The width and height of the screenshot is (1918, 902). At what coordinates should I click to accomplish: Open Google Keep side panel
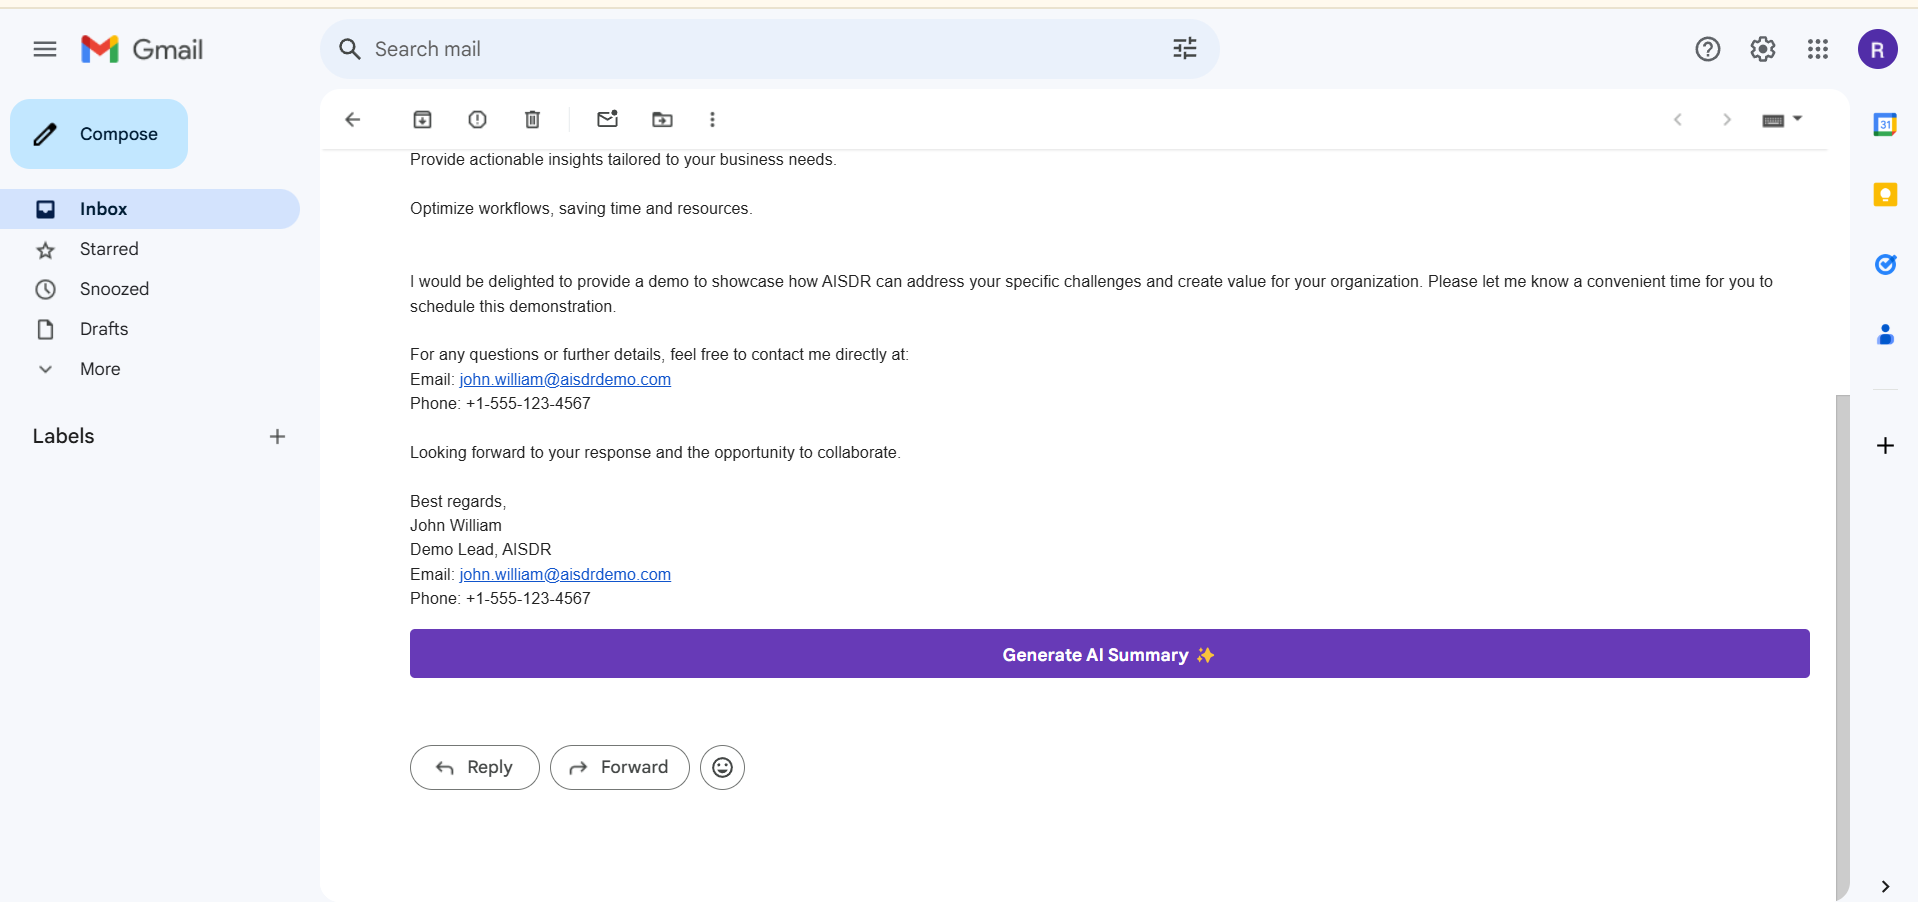tap(1885, 195)
